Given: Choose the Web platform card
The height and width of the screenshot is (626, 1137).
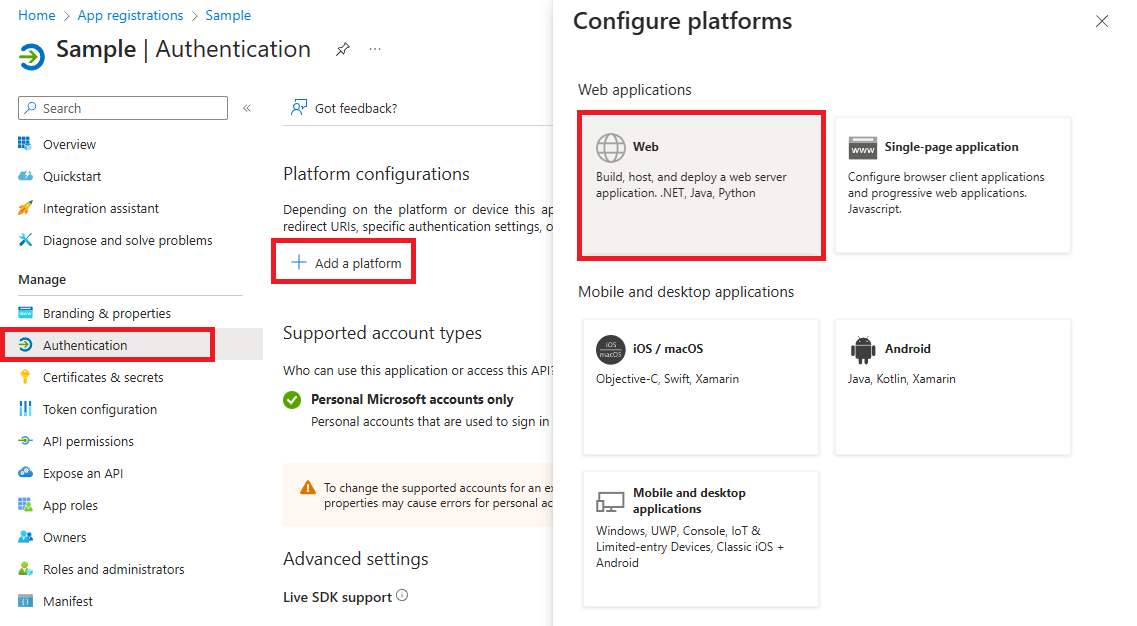Looking at the screenshot, I should point(701,185).
